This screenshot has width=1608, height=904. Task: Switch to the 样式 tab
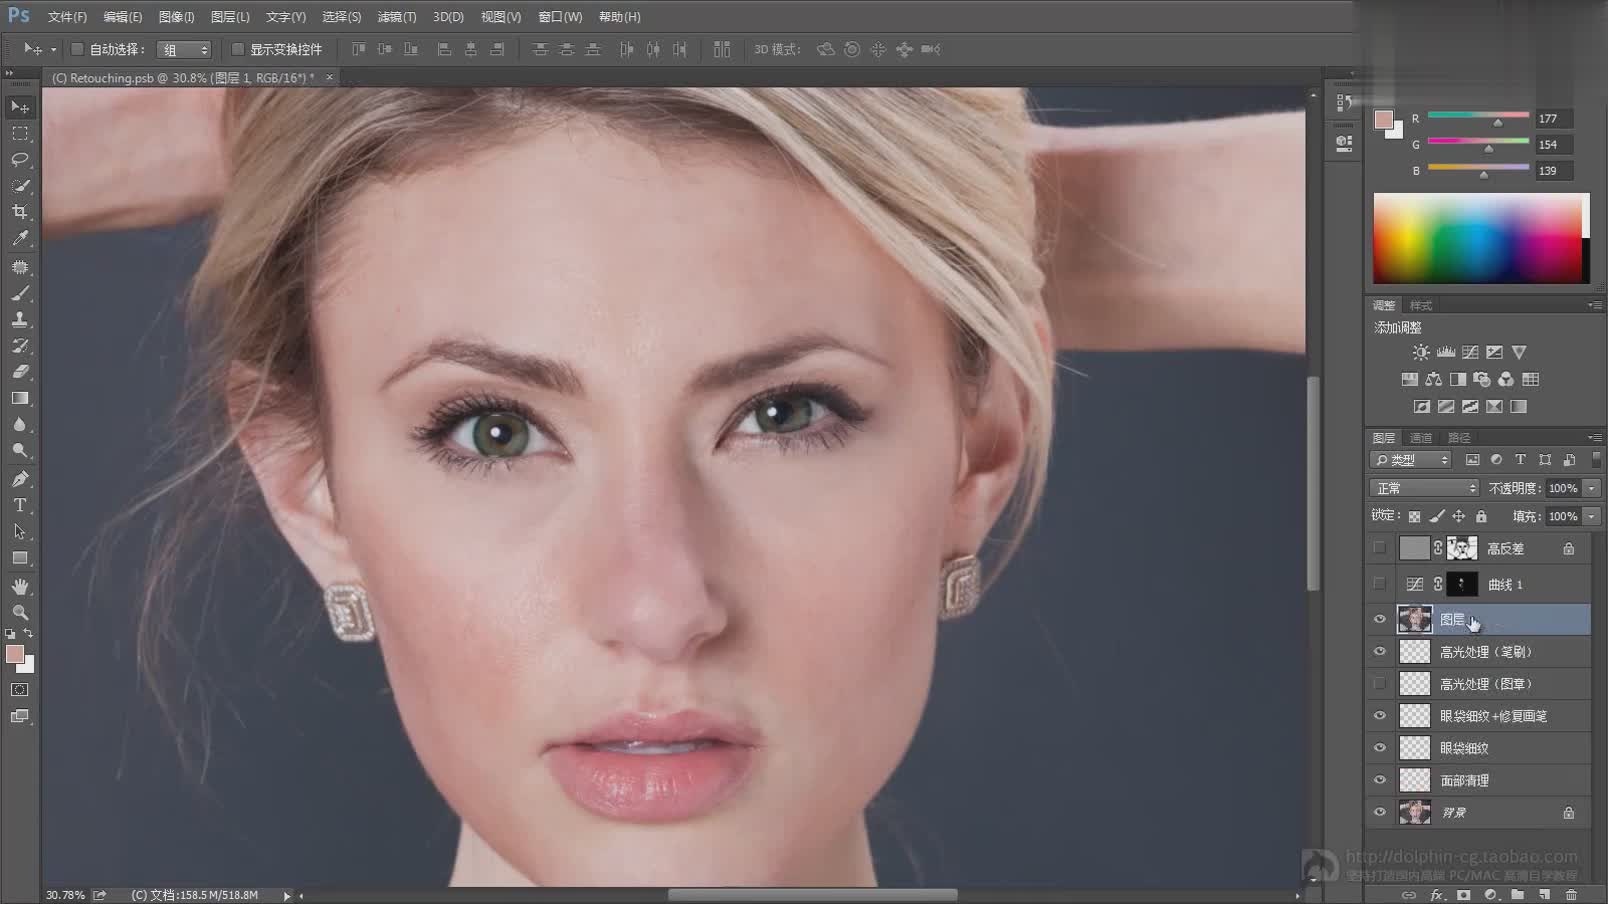coord(1421,306)
